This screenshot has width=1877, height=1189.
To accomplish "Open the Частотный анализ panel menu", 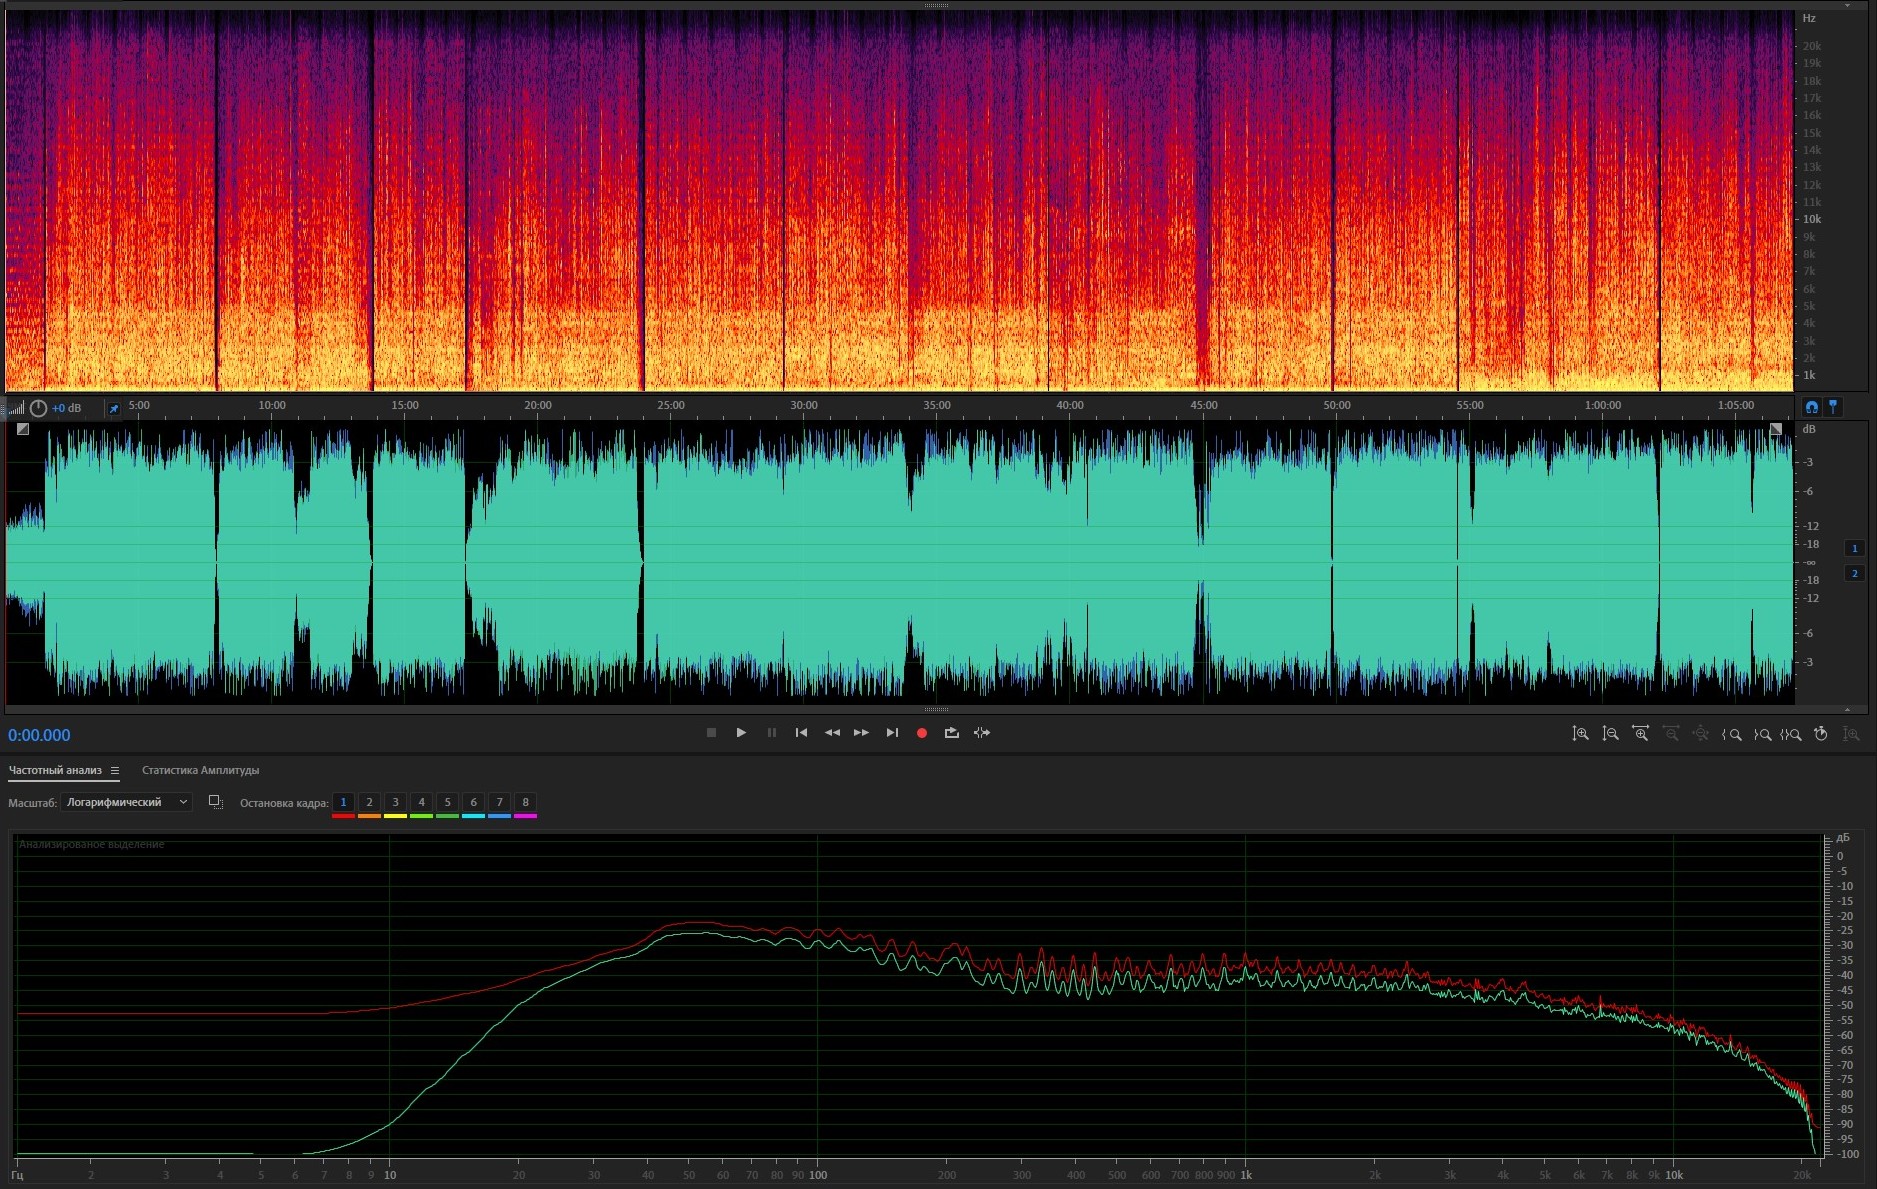I will pyautogui.click(x=115, y=770).
